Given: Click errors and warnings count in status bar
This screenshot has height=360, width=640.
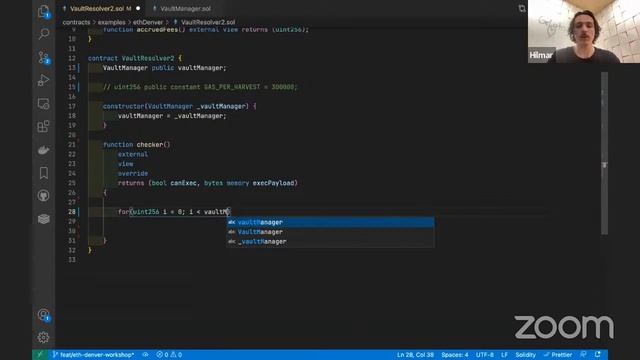Looking at the screenshot, I should pyautogui.click(x=169, y=355).
